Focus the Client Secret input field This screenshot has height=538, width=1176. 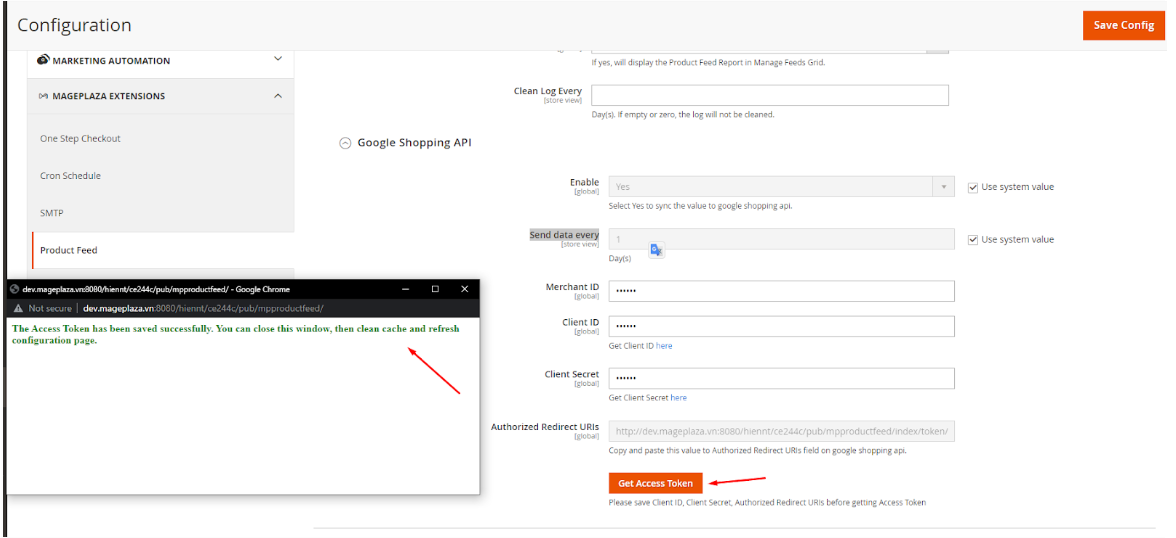(x=781, y=378)
